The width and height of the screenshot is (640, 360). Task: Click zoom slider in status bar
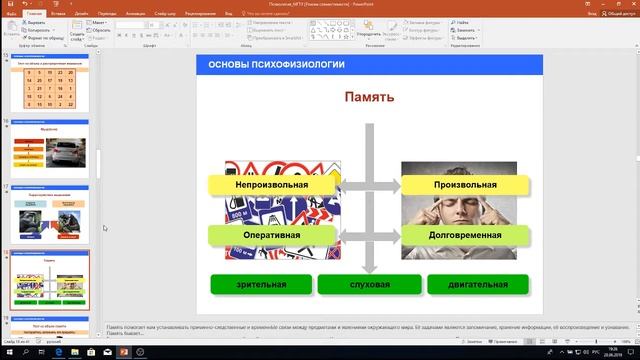[x=596, y=342]
